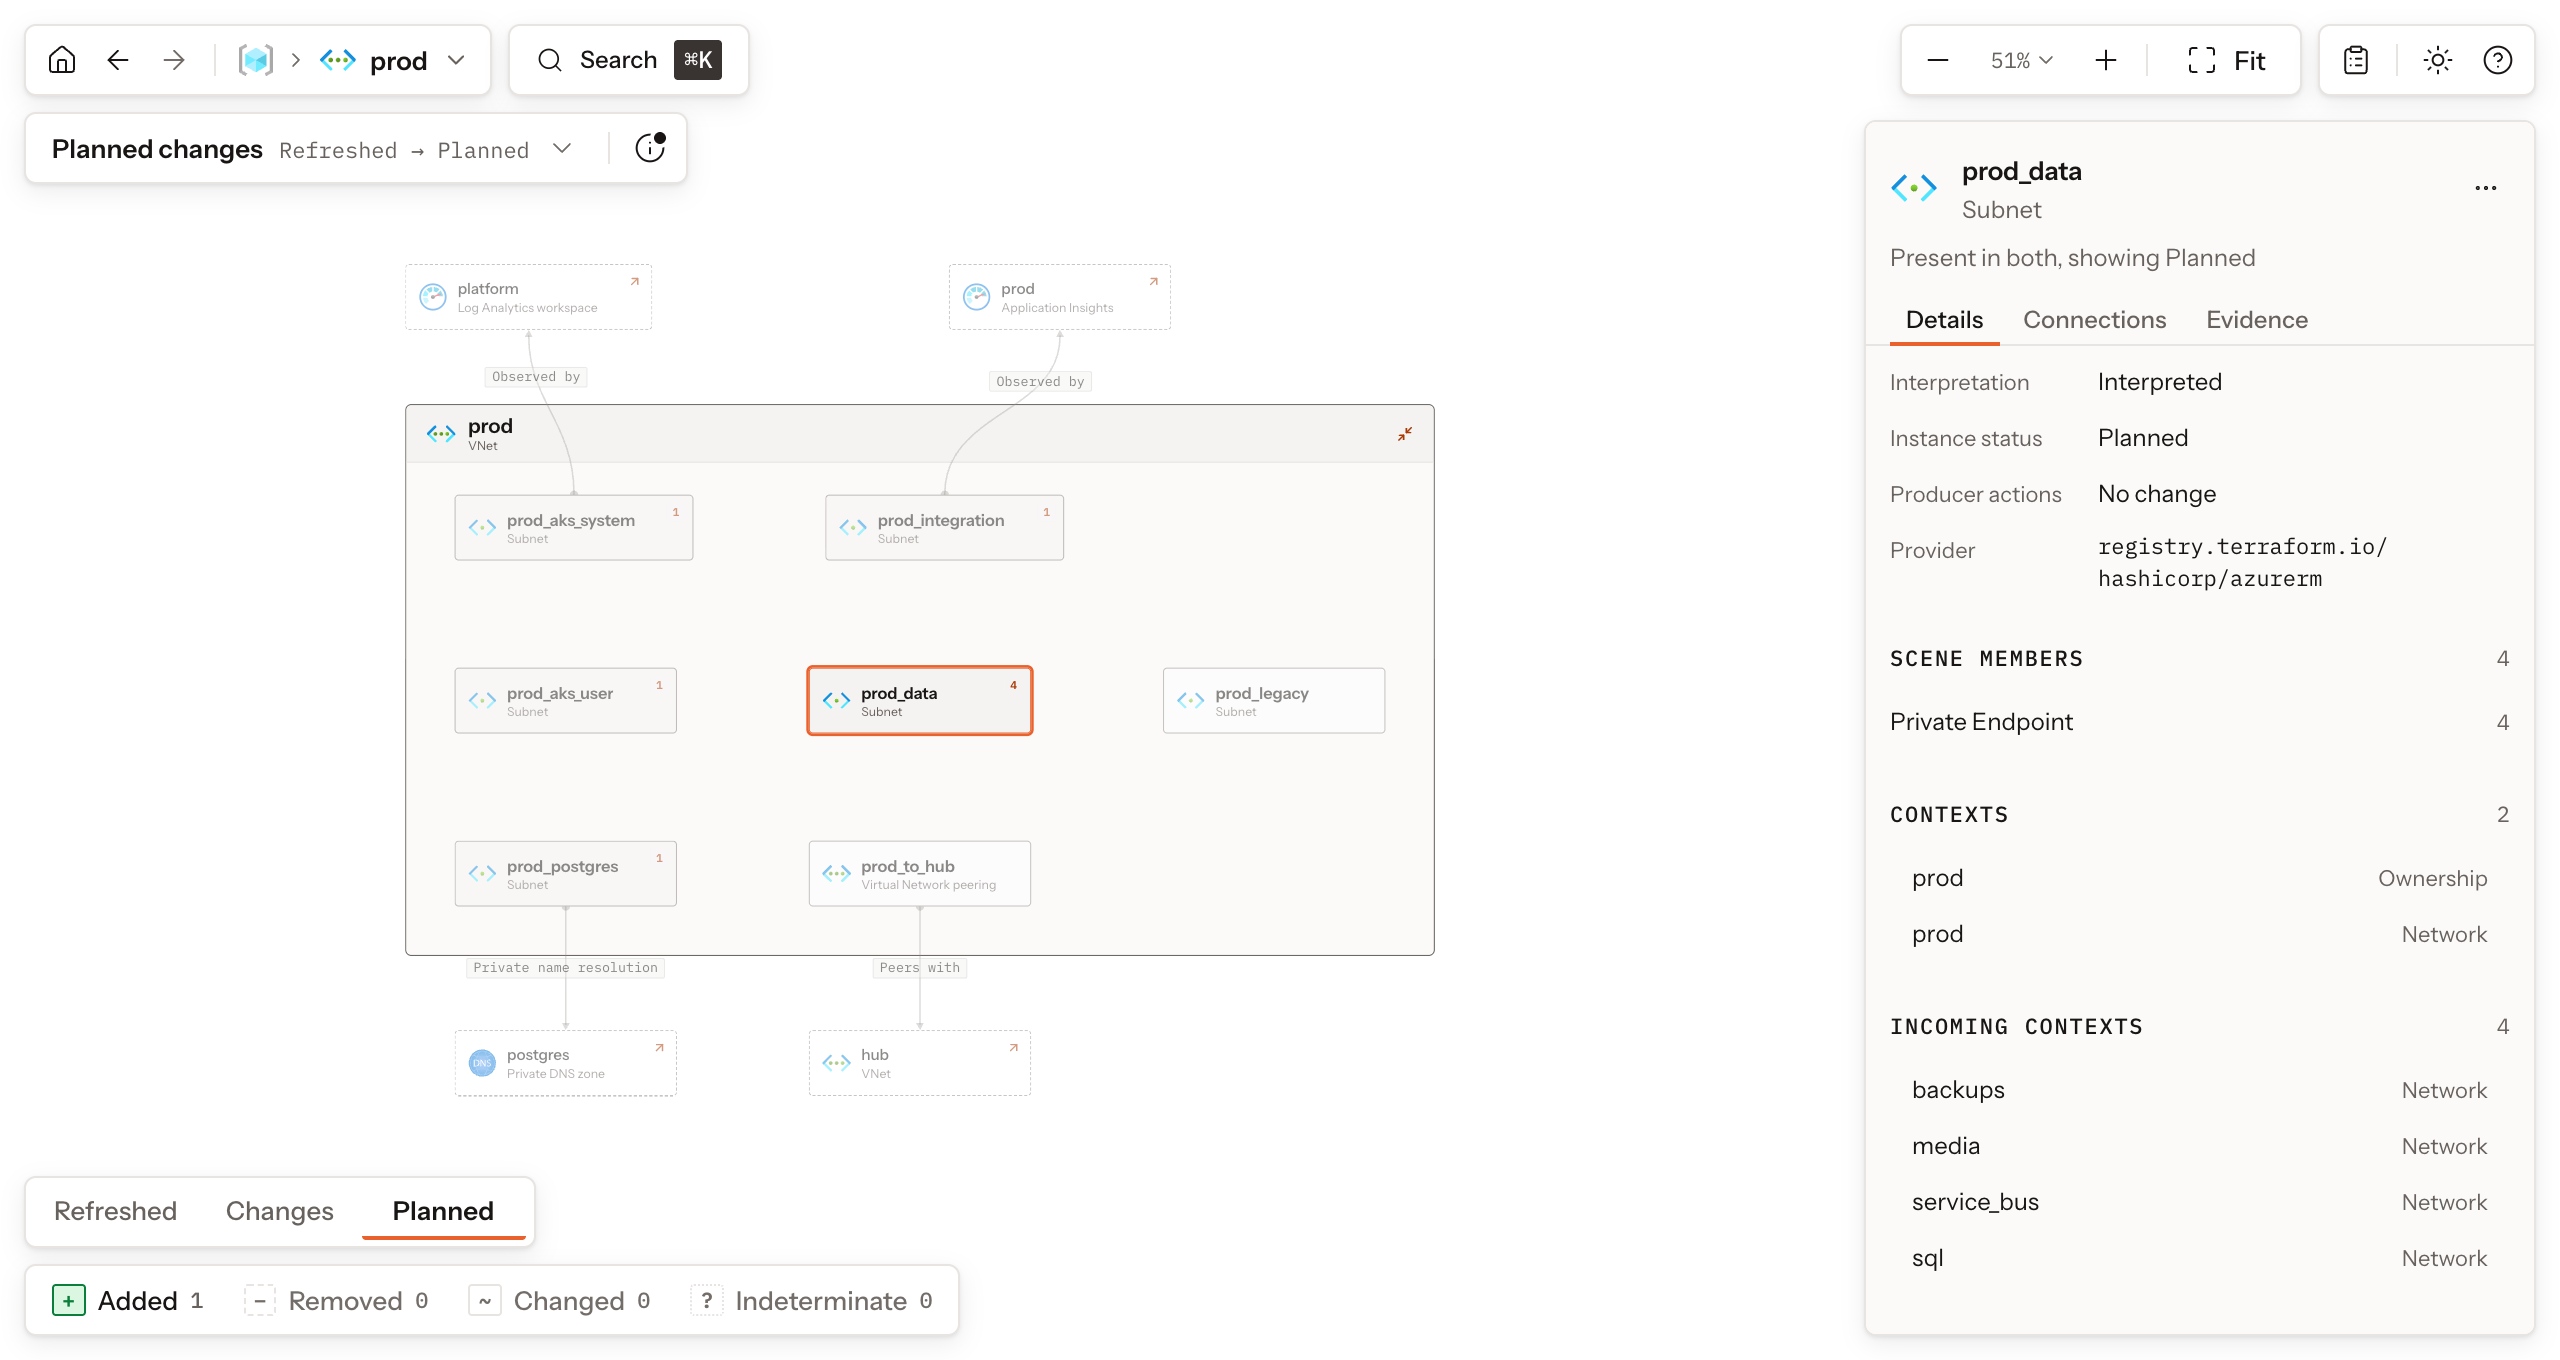Open the planned changes info icon
Screen dimensions: 2560x1360
650,148
